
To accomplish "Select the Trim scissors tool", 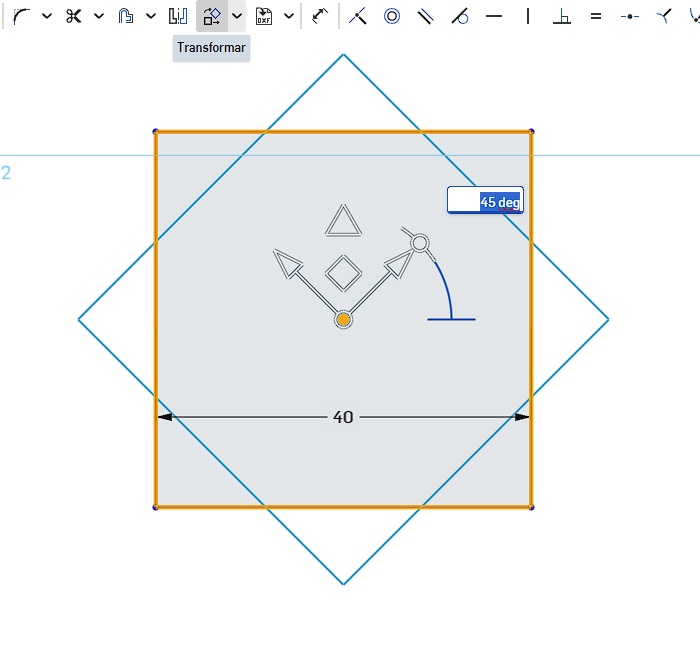I will (x=73, y=16).
